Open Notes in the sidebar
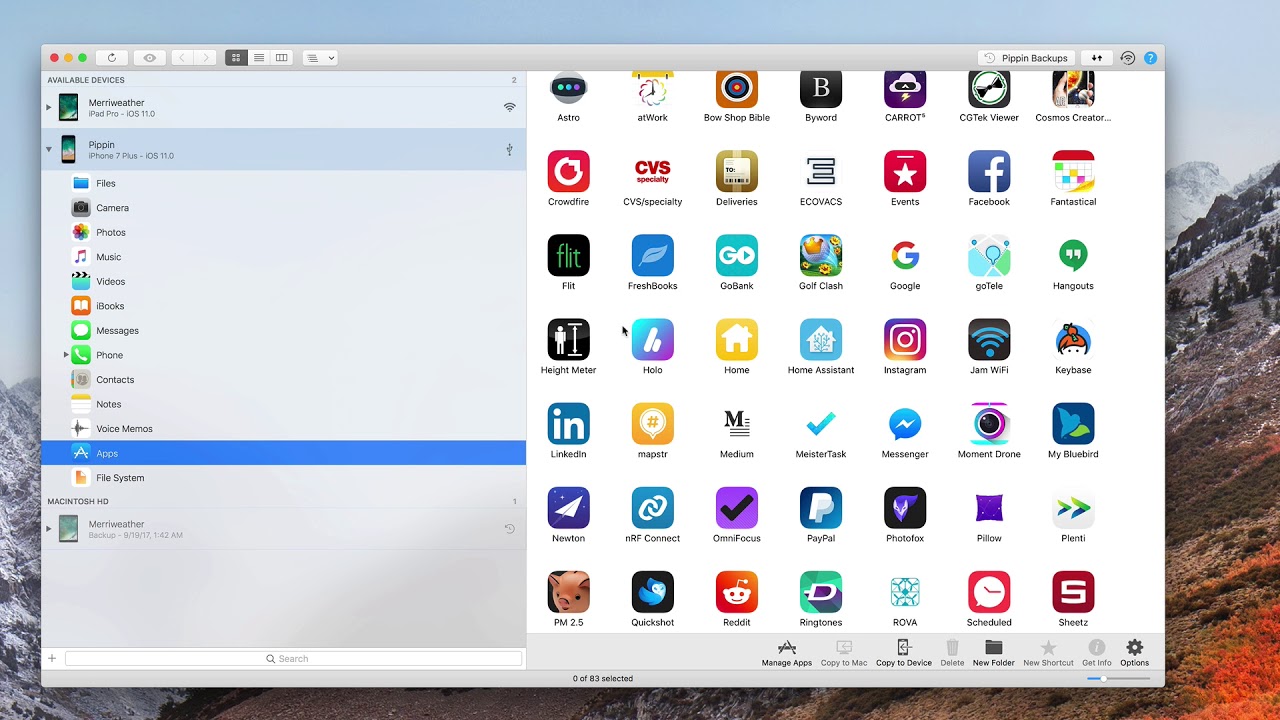The image size is (1280, 720). click(x=284, y=404)
